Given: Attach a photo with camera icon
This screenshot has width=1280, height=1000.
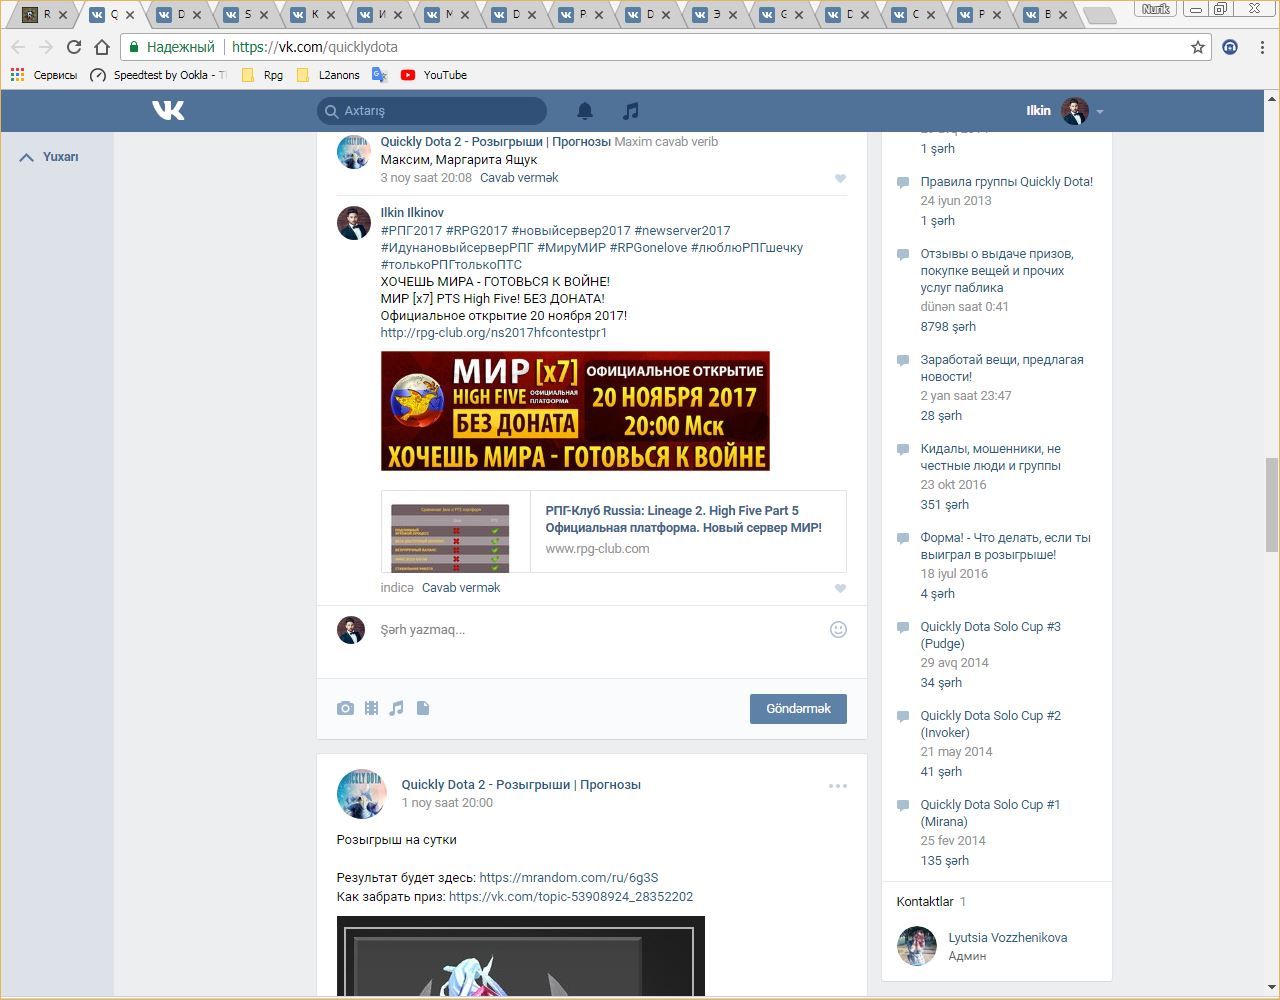Looking at the screenshot, I should coord(345,708).
